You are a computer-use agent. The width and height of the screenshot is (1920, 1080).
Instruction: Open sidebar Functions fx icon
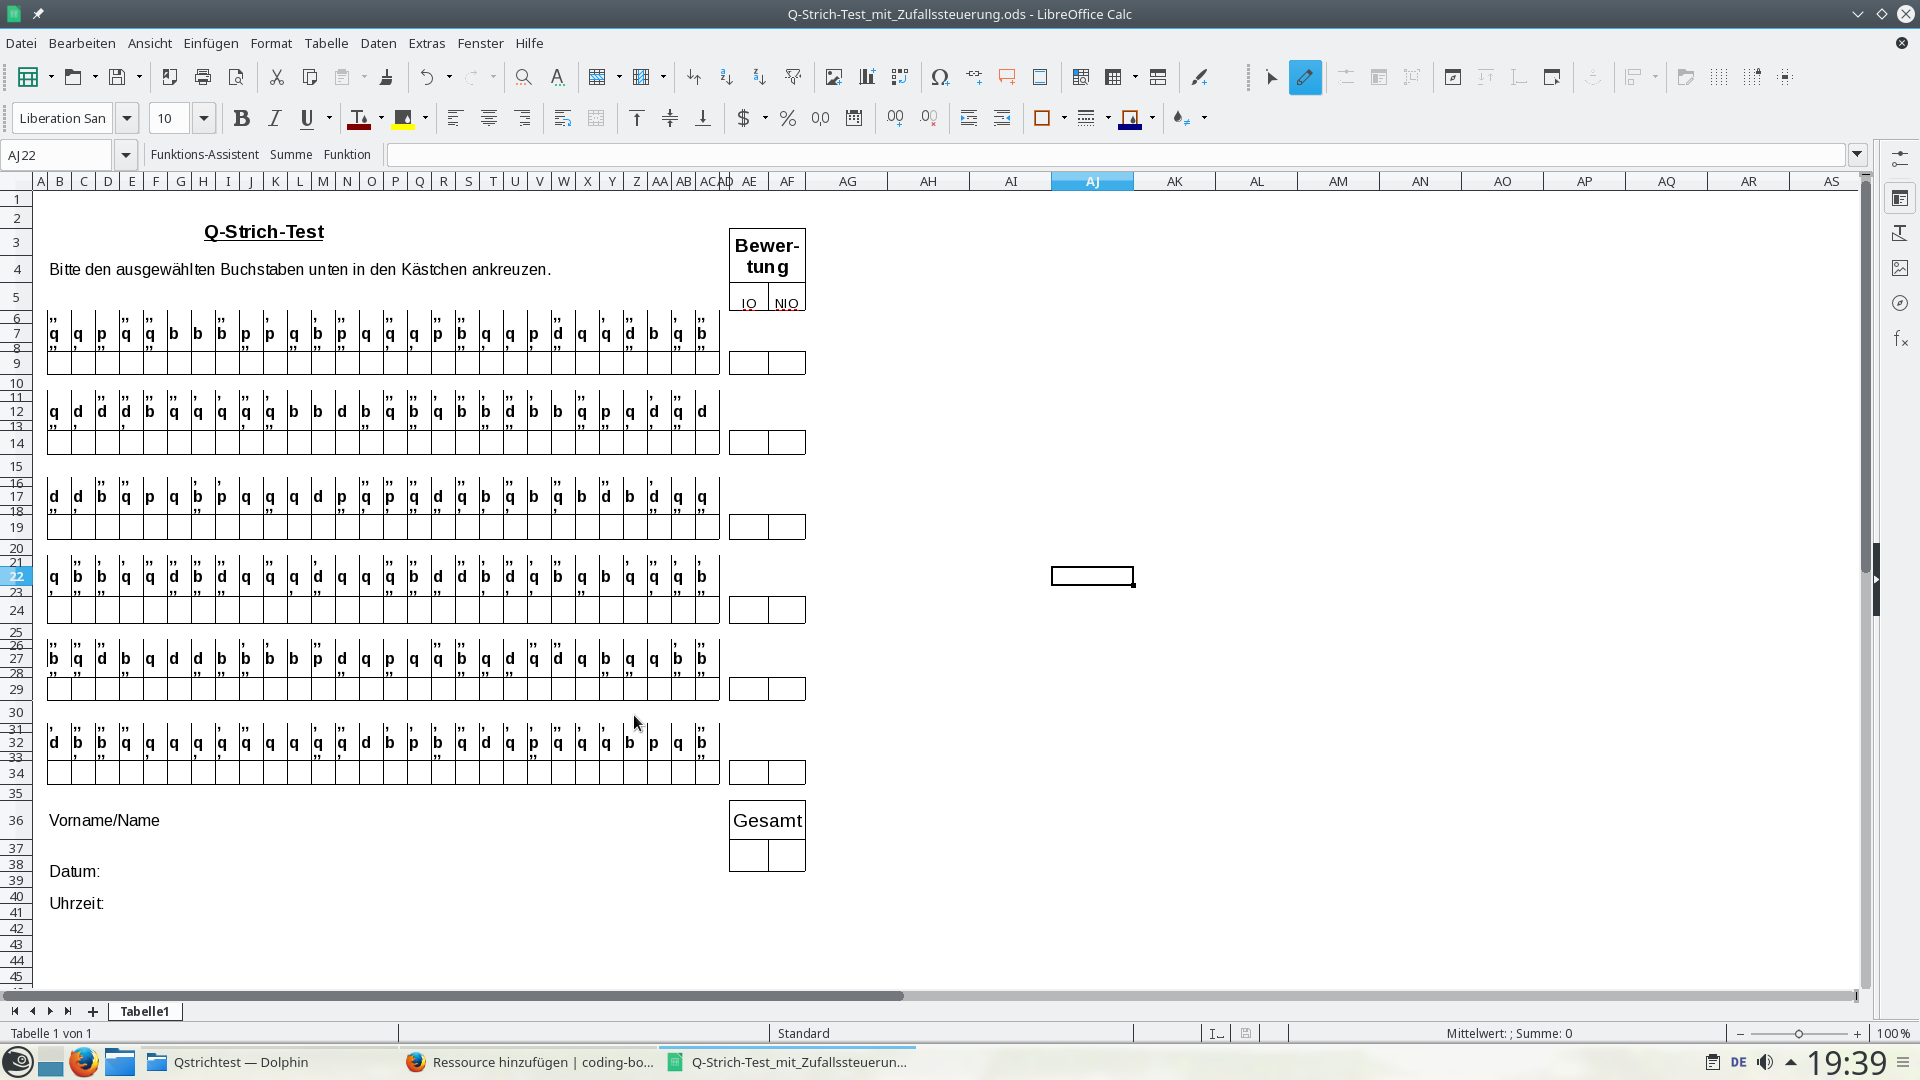[x=1900, y=339]
